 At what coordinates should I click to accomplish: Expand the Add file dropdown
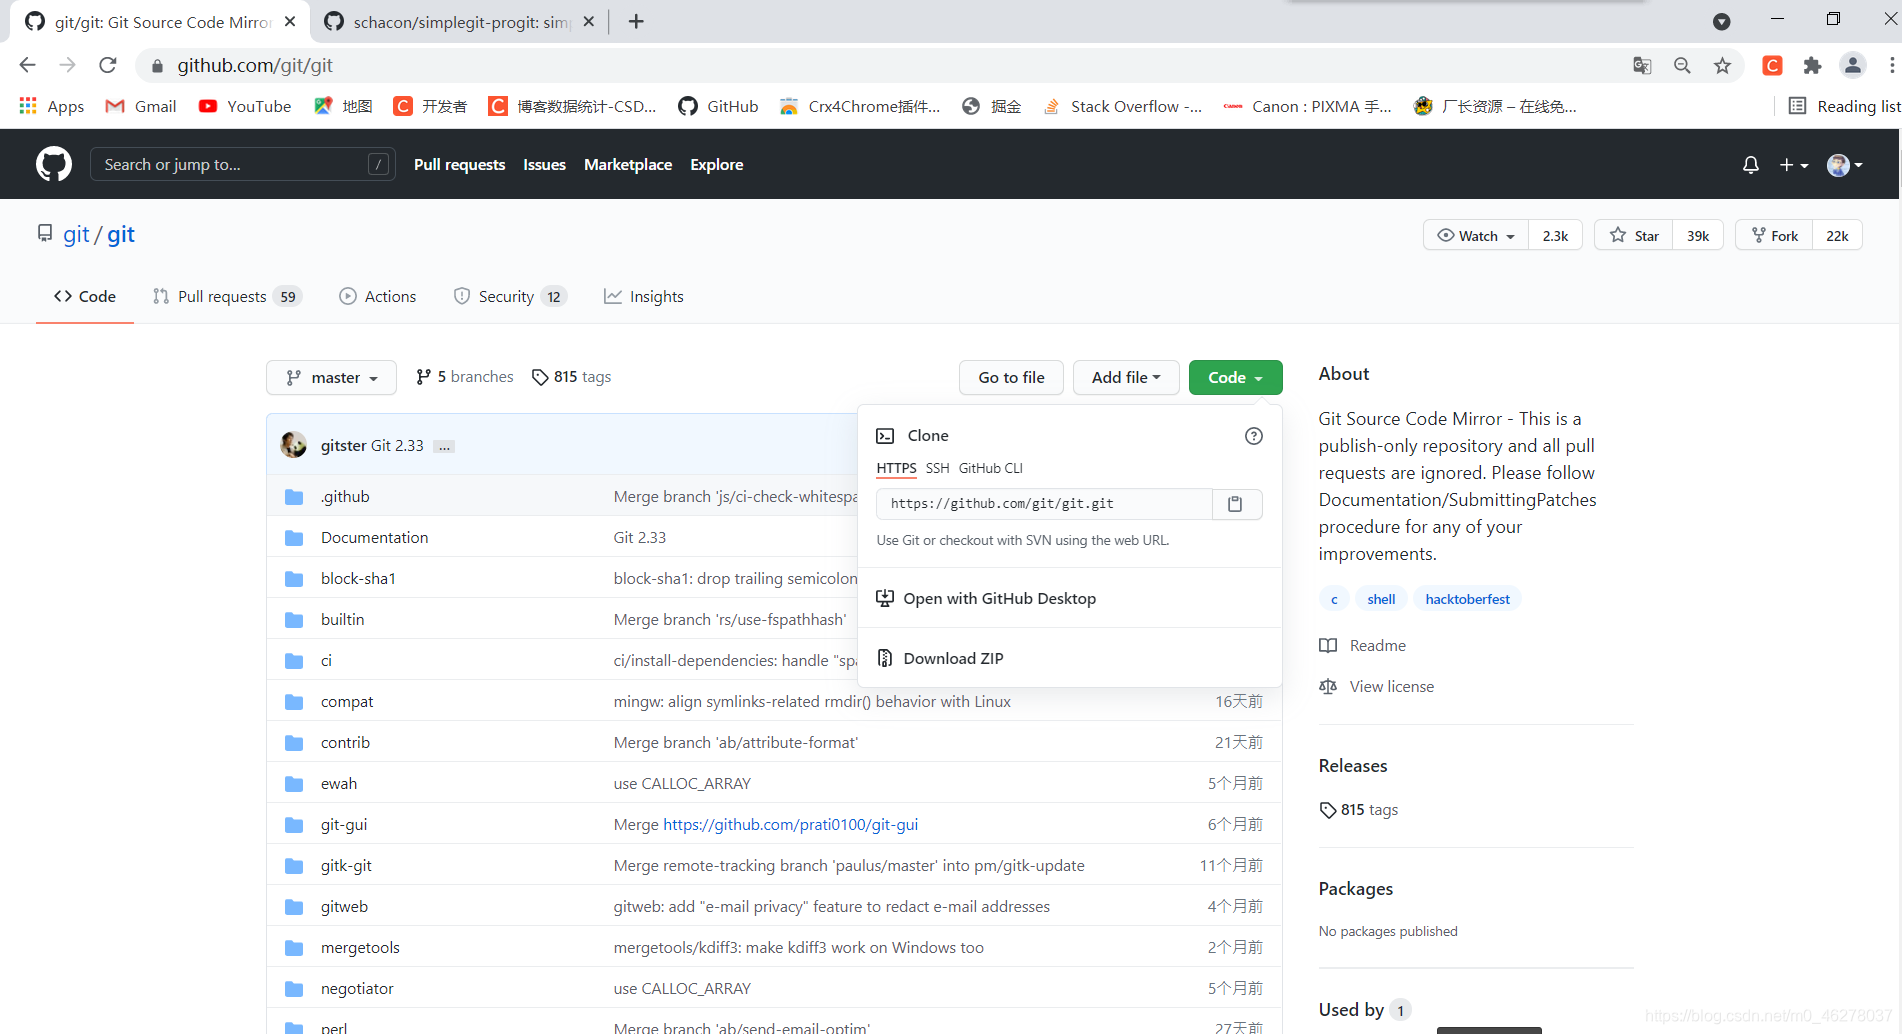coord(1126,378)
